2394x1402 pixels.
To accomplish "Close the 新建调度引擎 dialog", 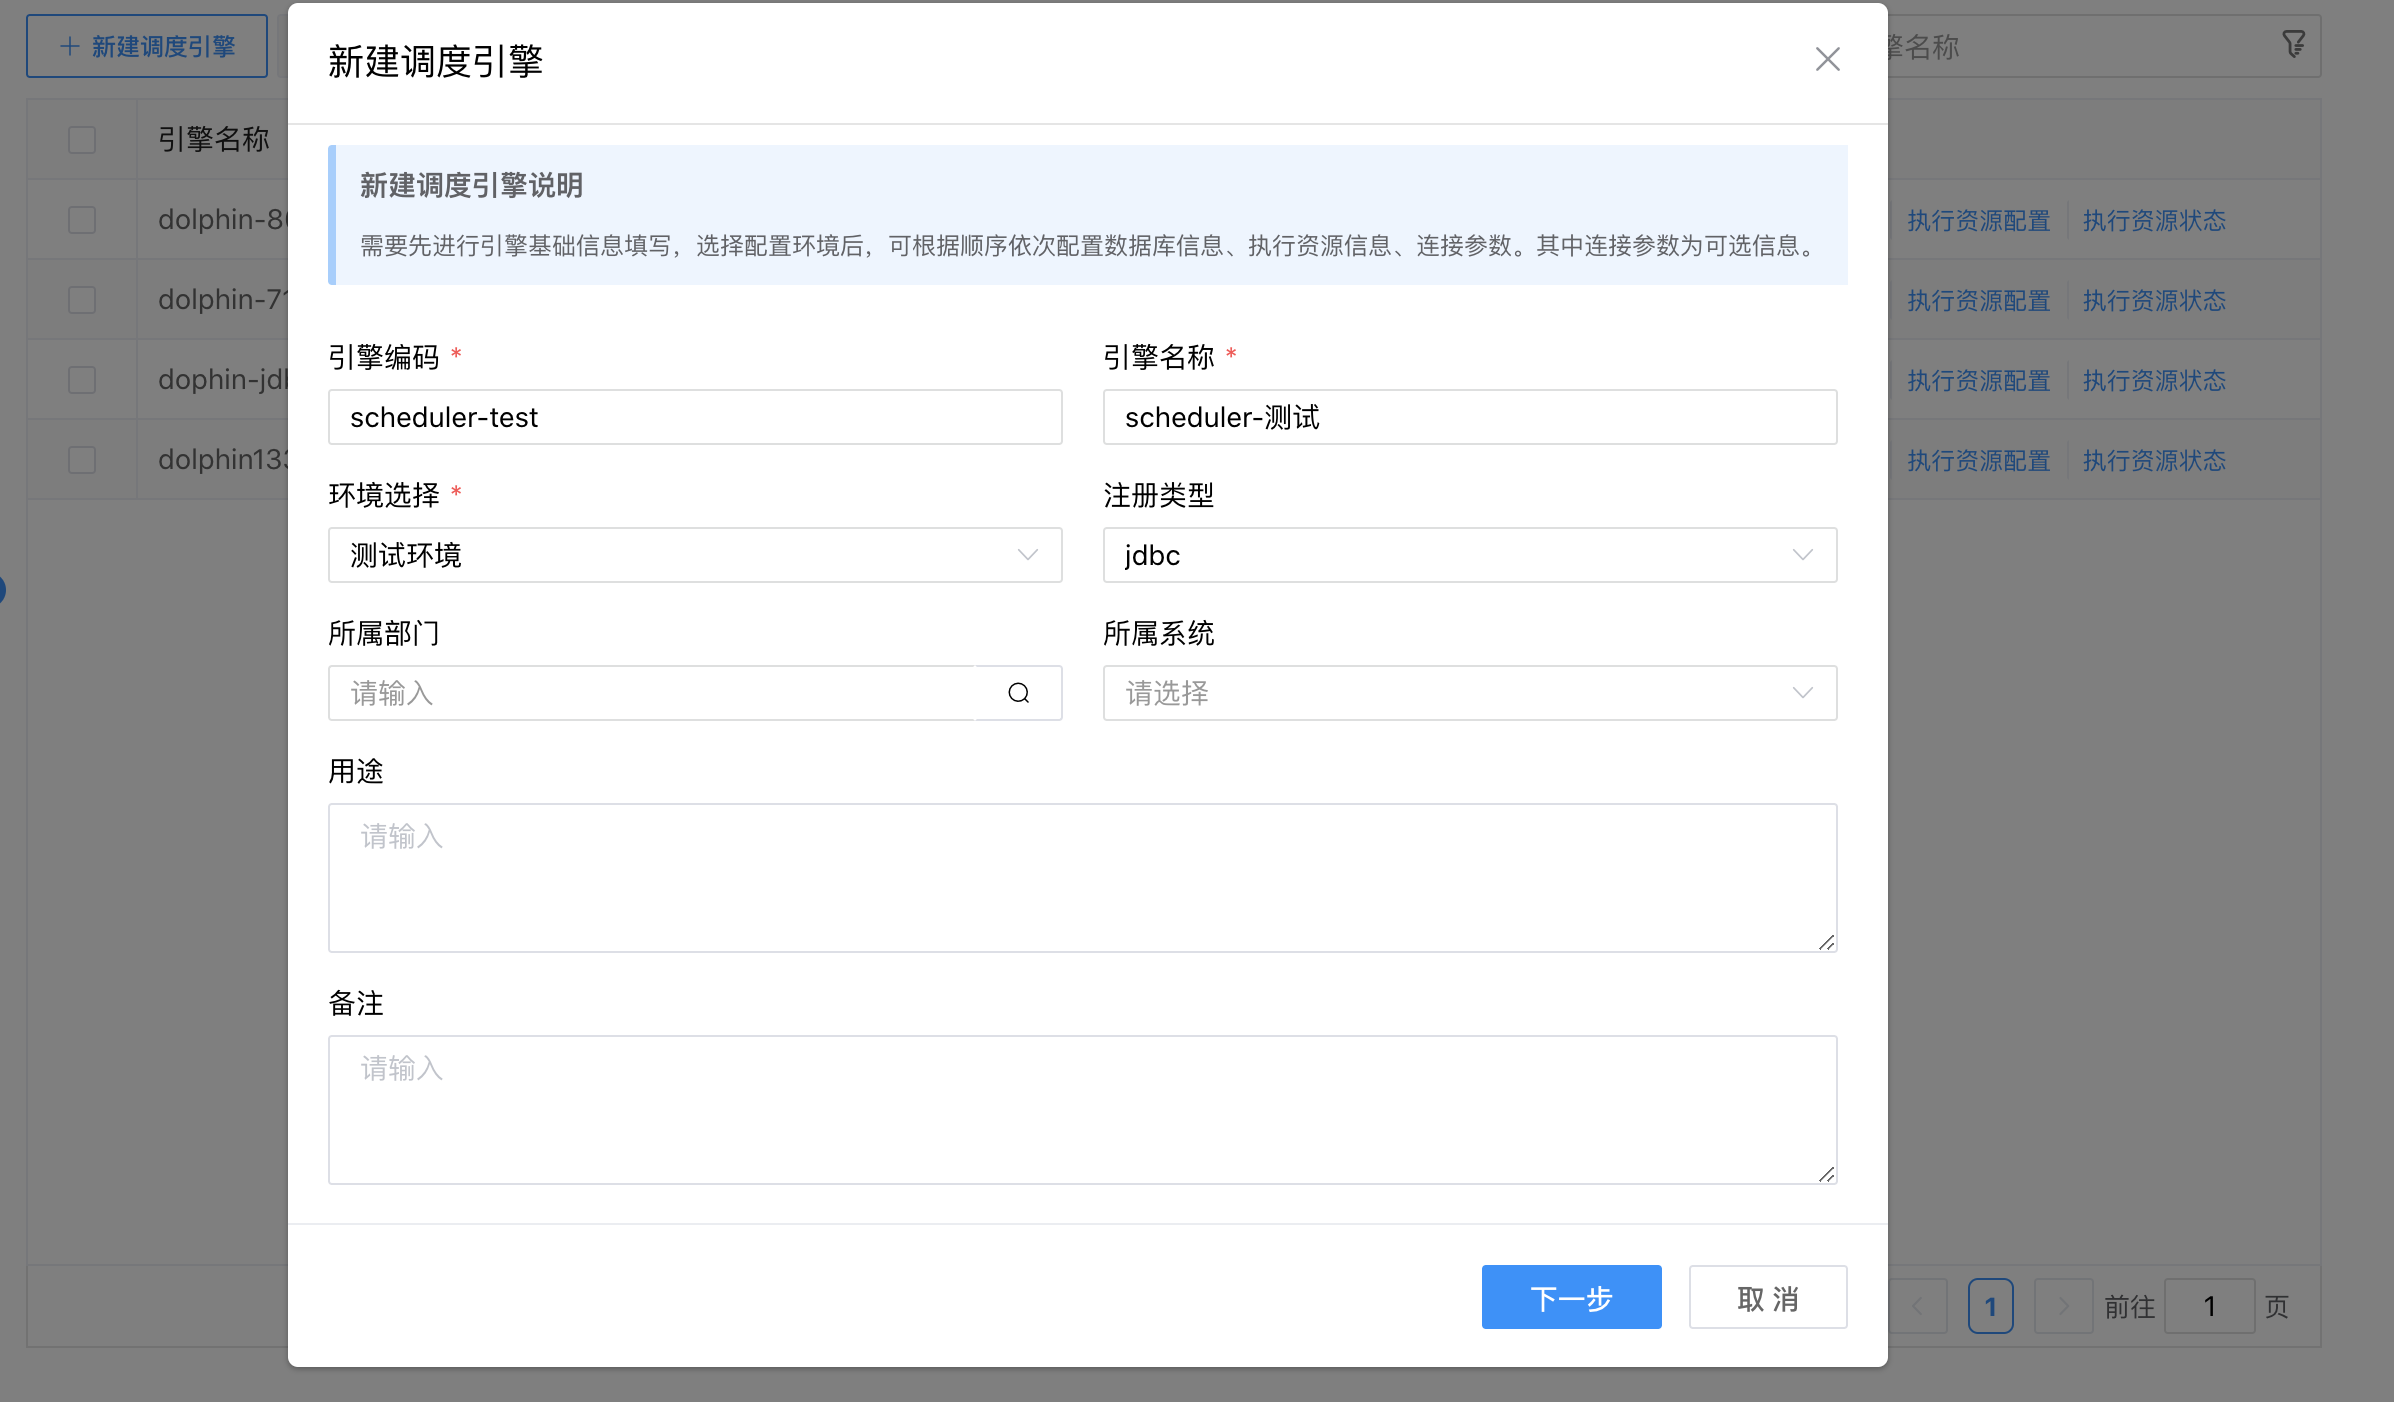I will pyautogui.click(x=1827, y=59).
